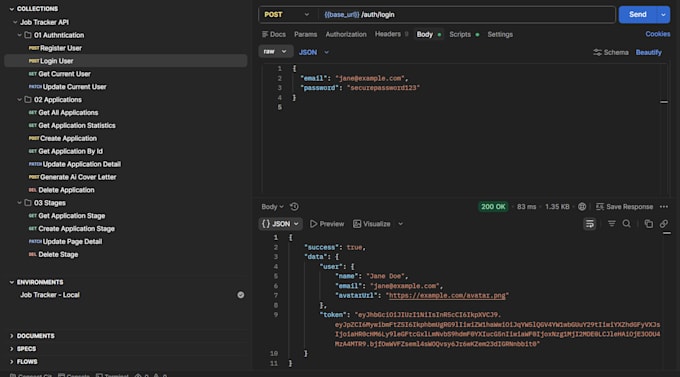Viewport: 680px width, 377px height.
Task: Click the Schema button
Action: tap(611, 52)
